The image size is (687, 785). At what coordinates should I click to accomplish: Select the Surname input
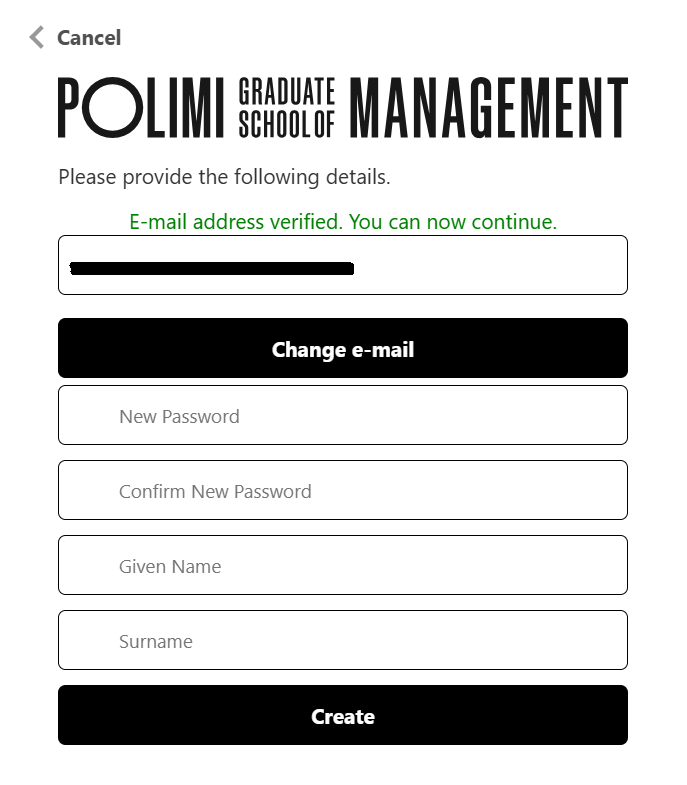(x=343, y=640)
